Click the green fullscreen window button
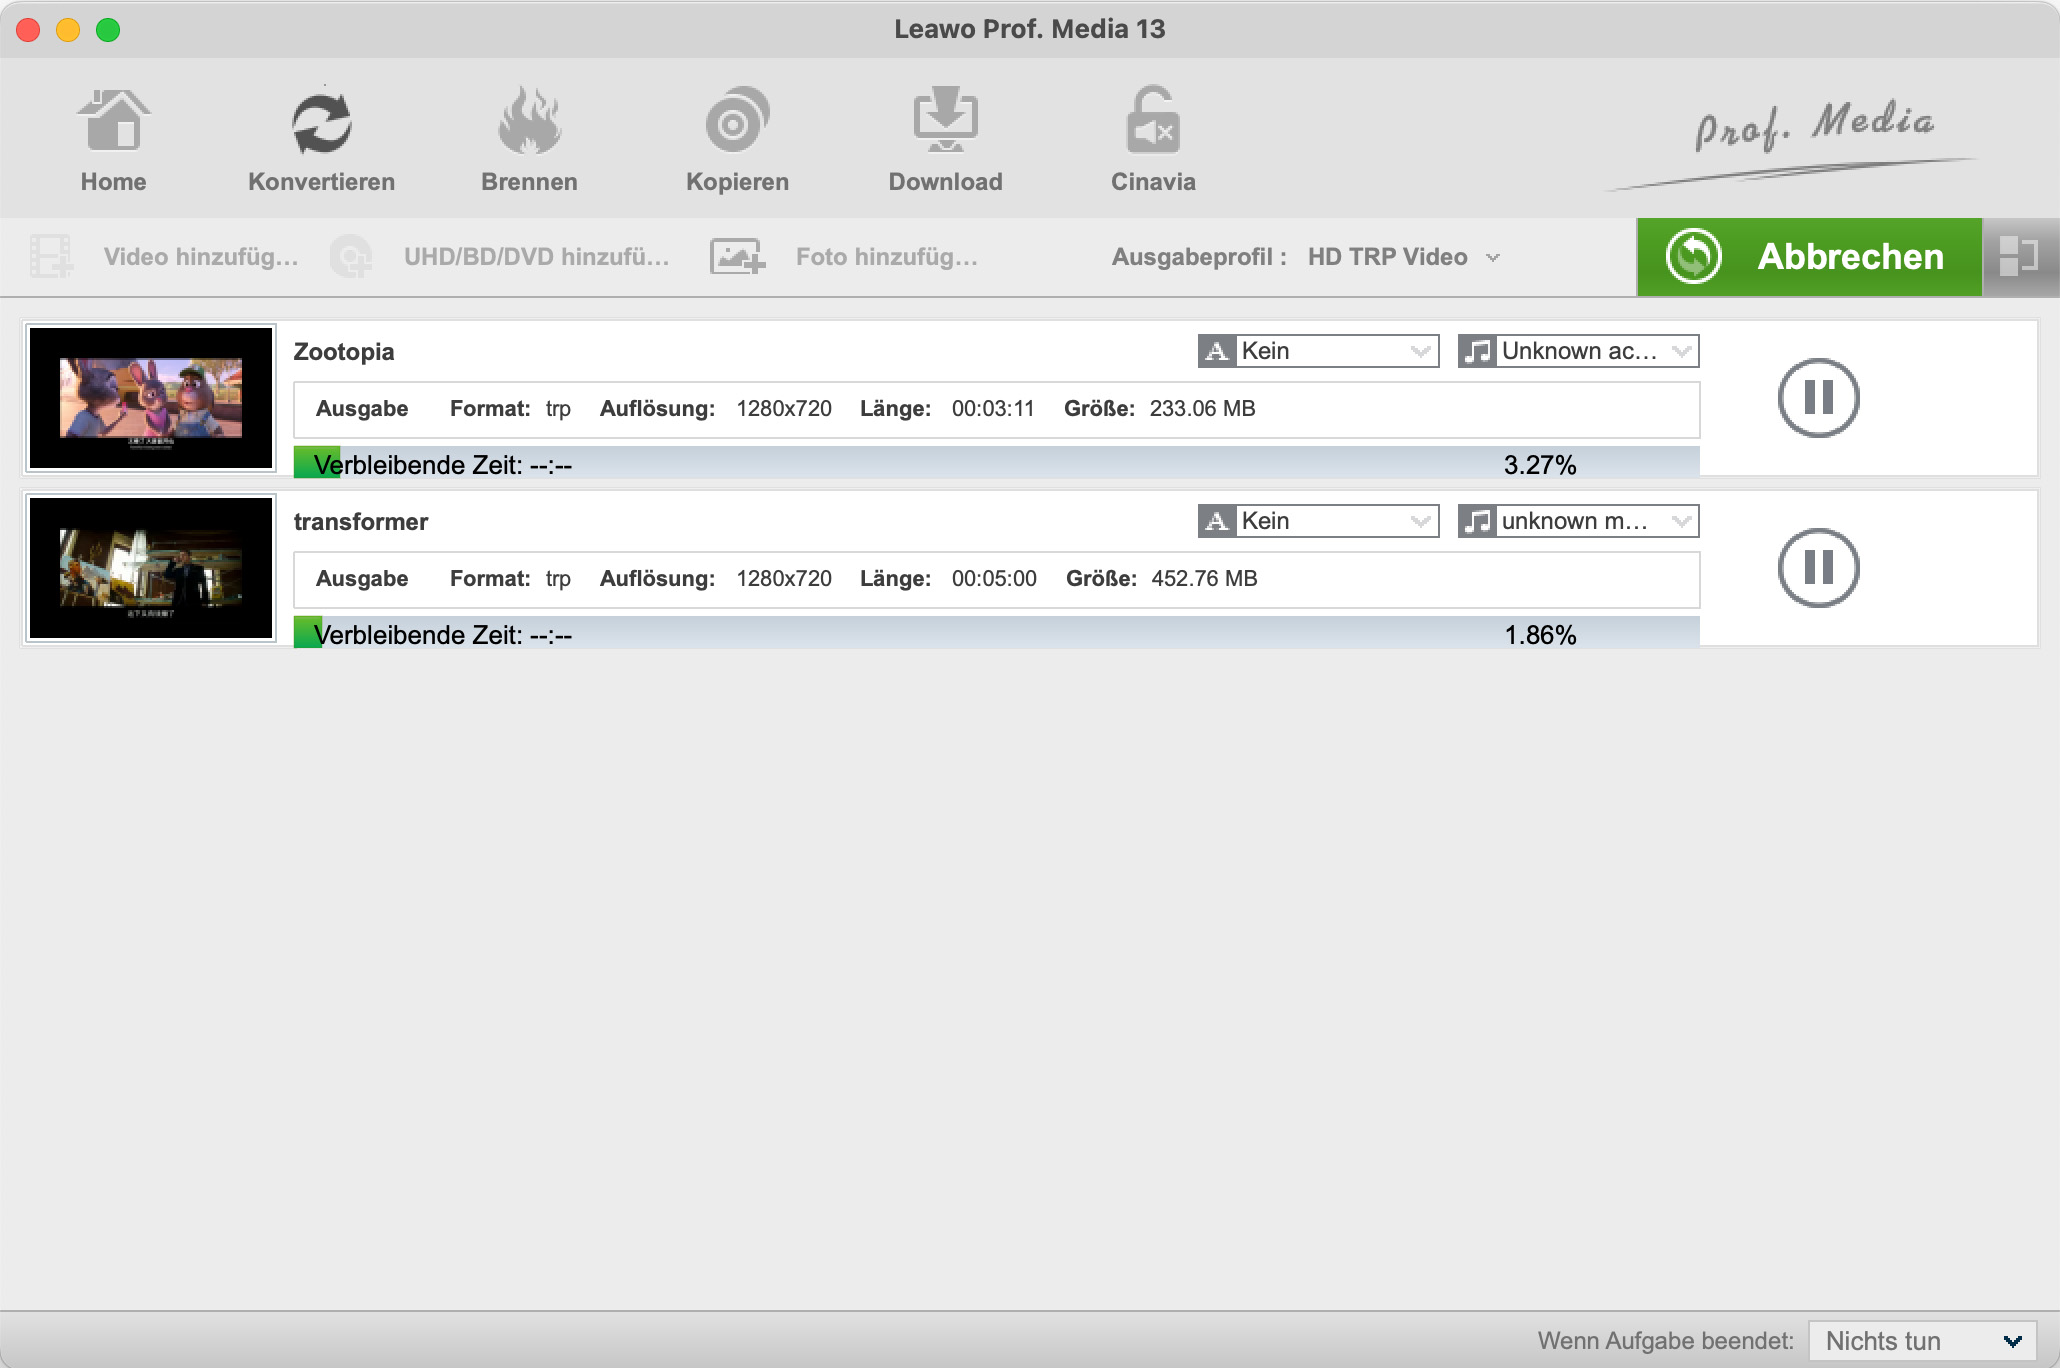2060x1368 pixels. point(108,30)
